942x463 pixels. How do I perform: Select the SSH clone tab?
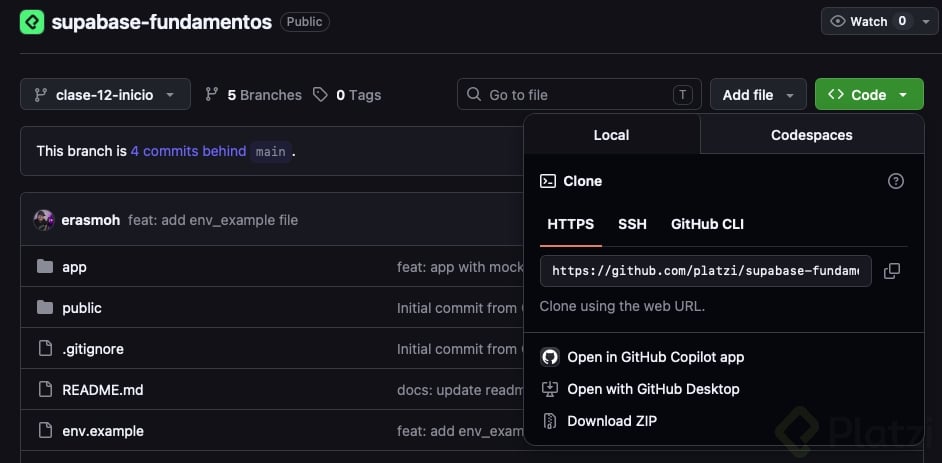(632, 225)
